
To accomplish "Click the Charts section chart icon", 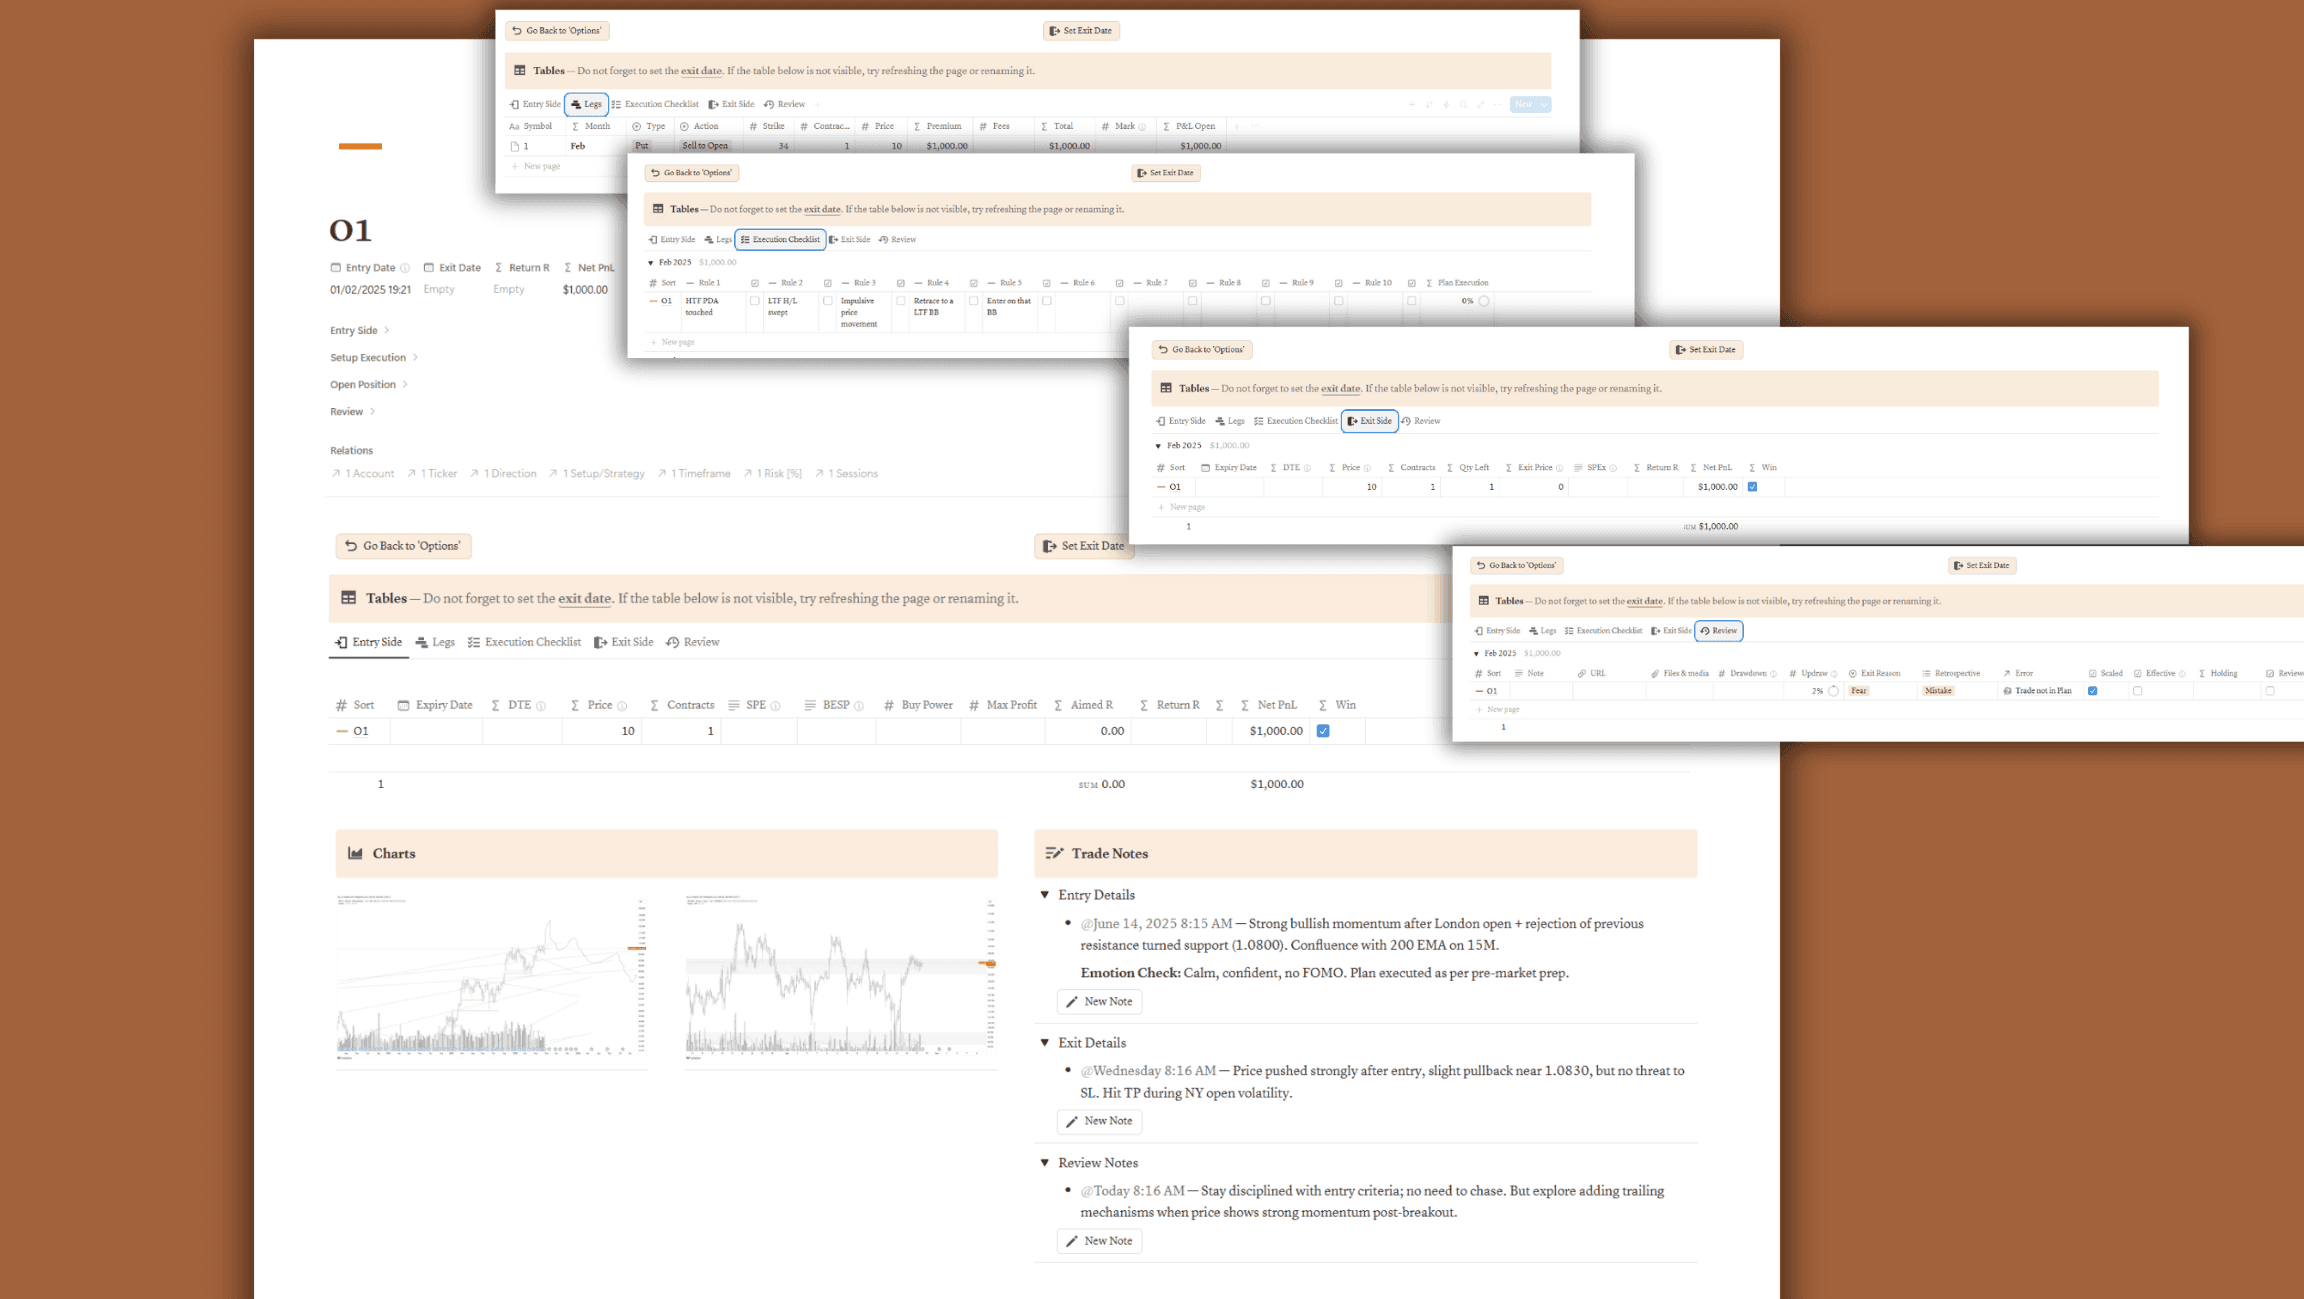I will (x=355, y=853).
